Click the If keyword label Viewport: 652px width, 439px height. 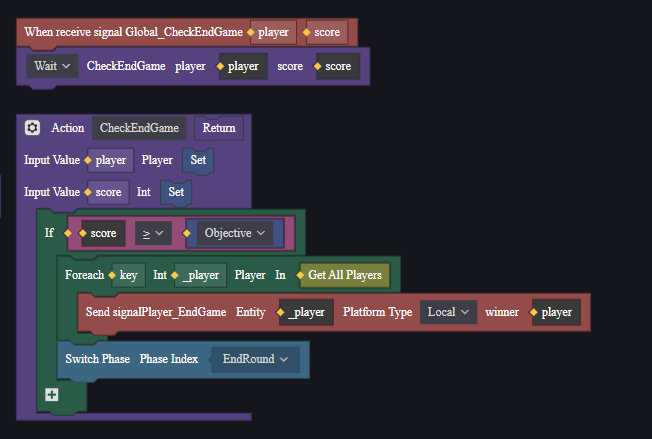tap(49, 233)
